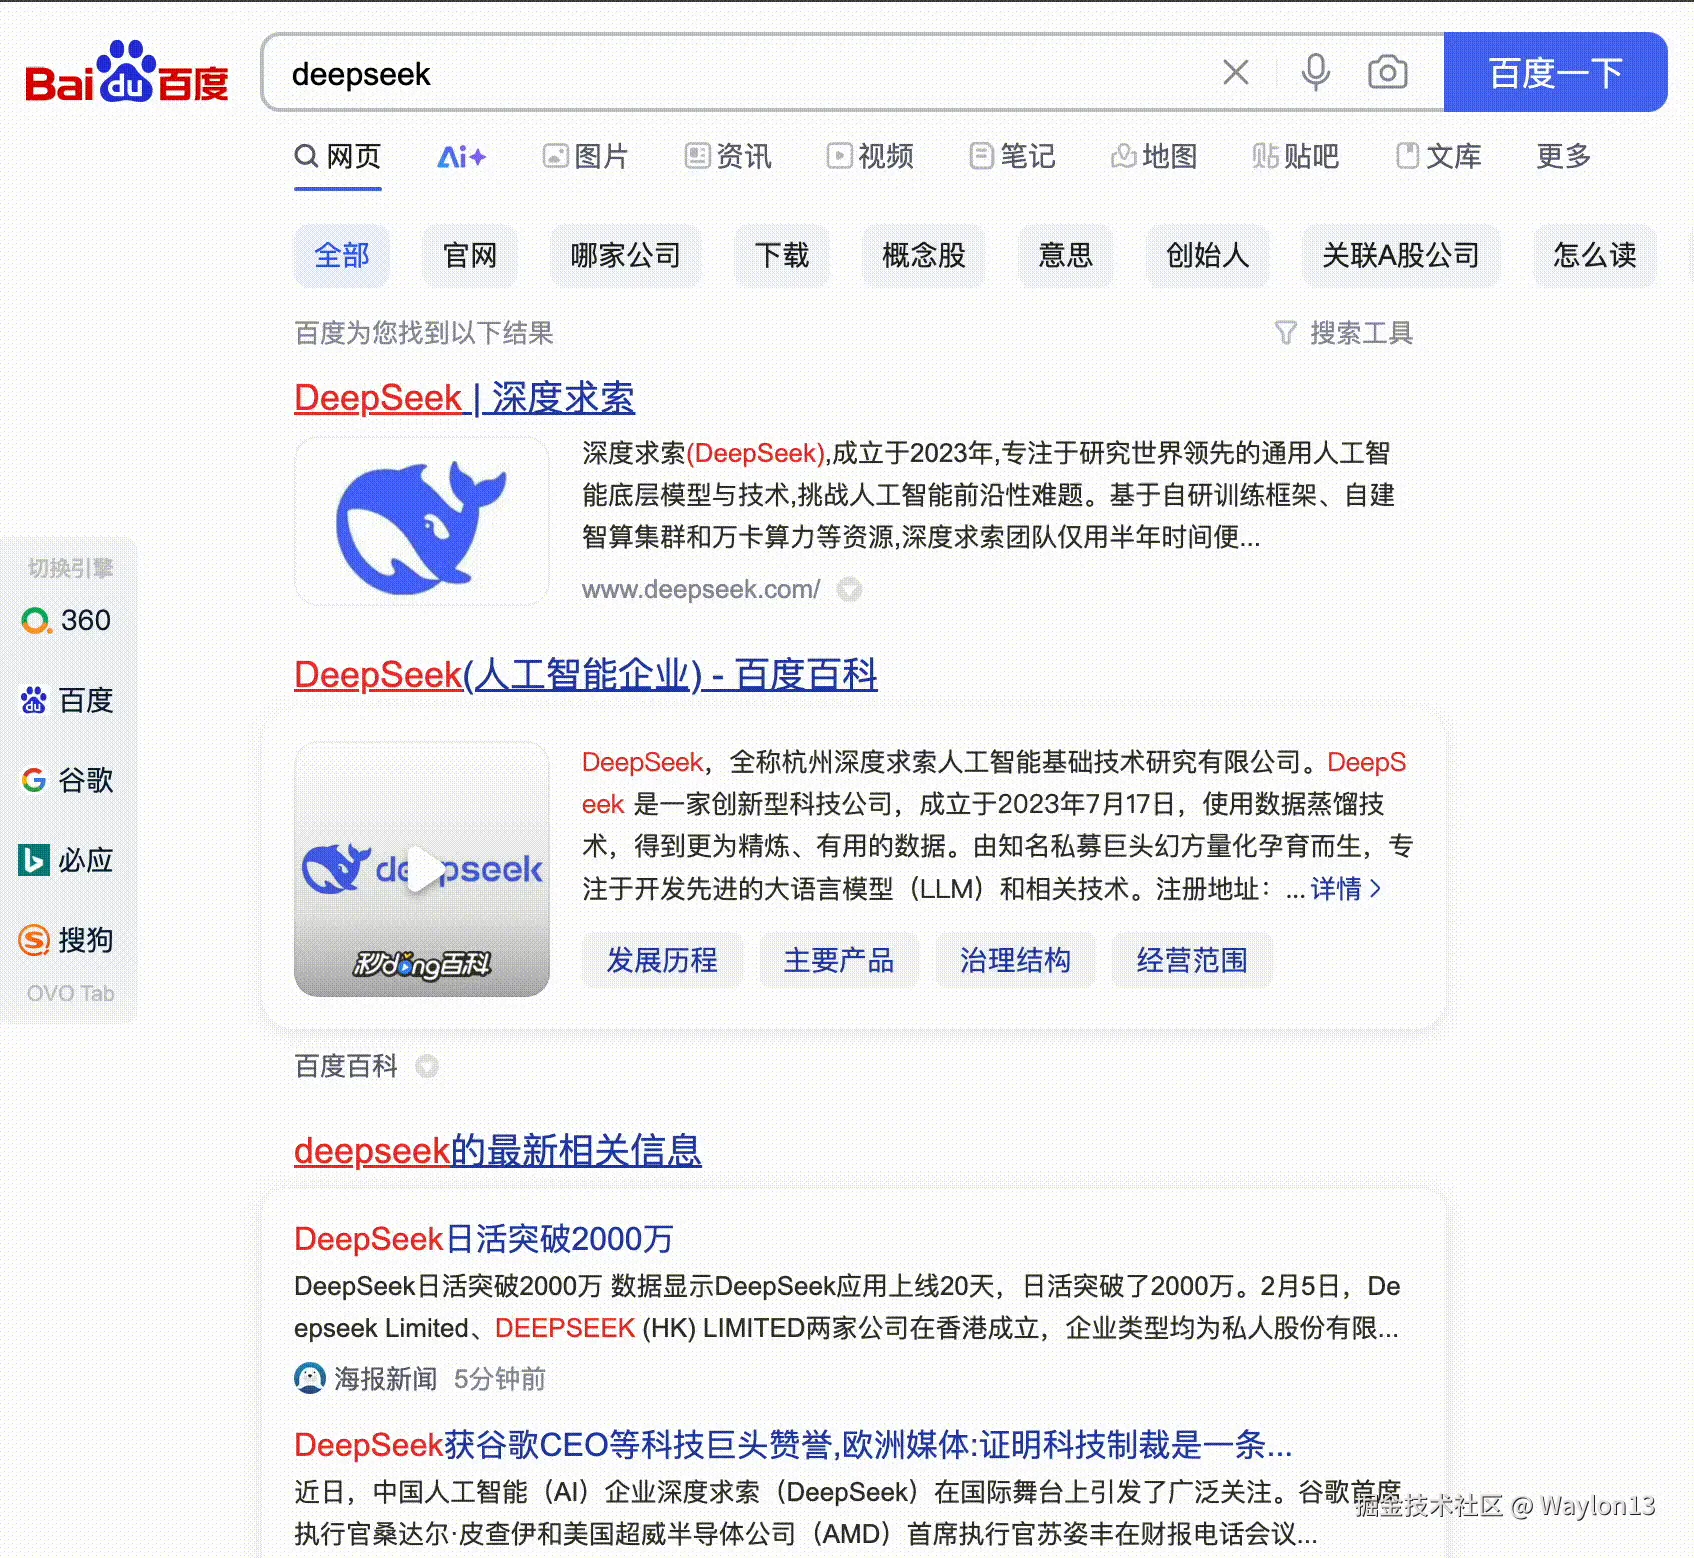The image size is (1694, 1558).
Task: Open the 发展历程 section
Action: click(662, 961)
